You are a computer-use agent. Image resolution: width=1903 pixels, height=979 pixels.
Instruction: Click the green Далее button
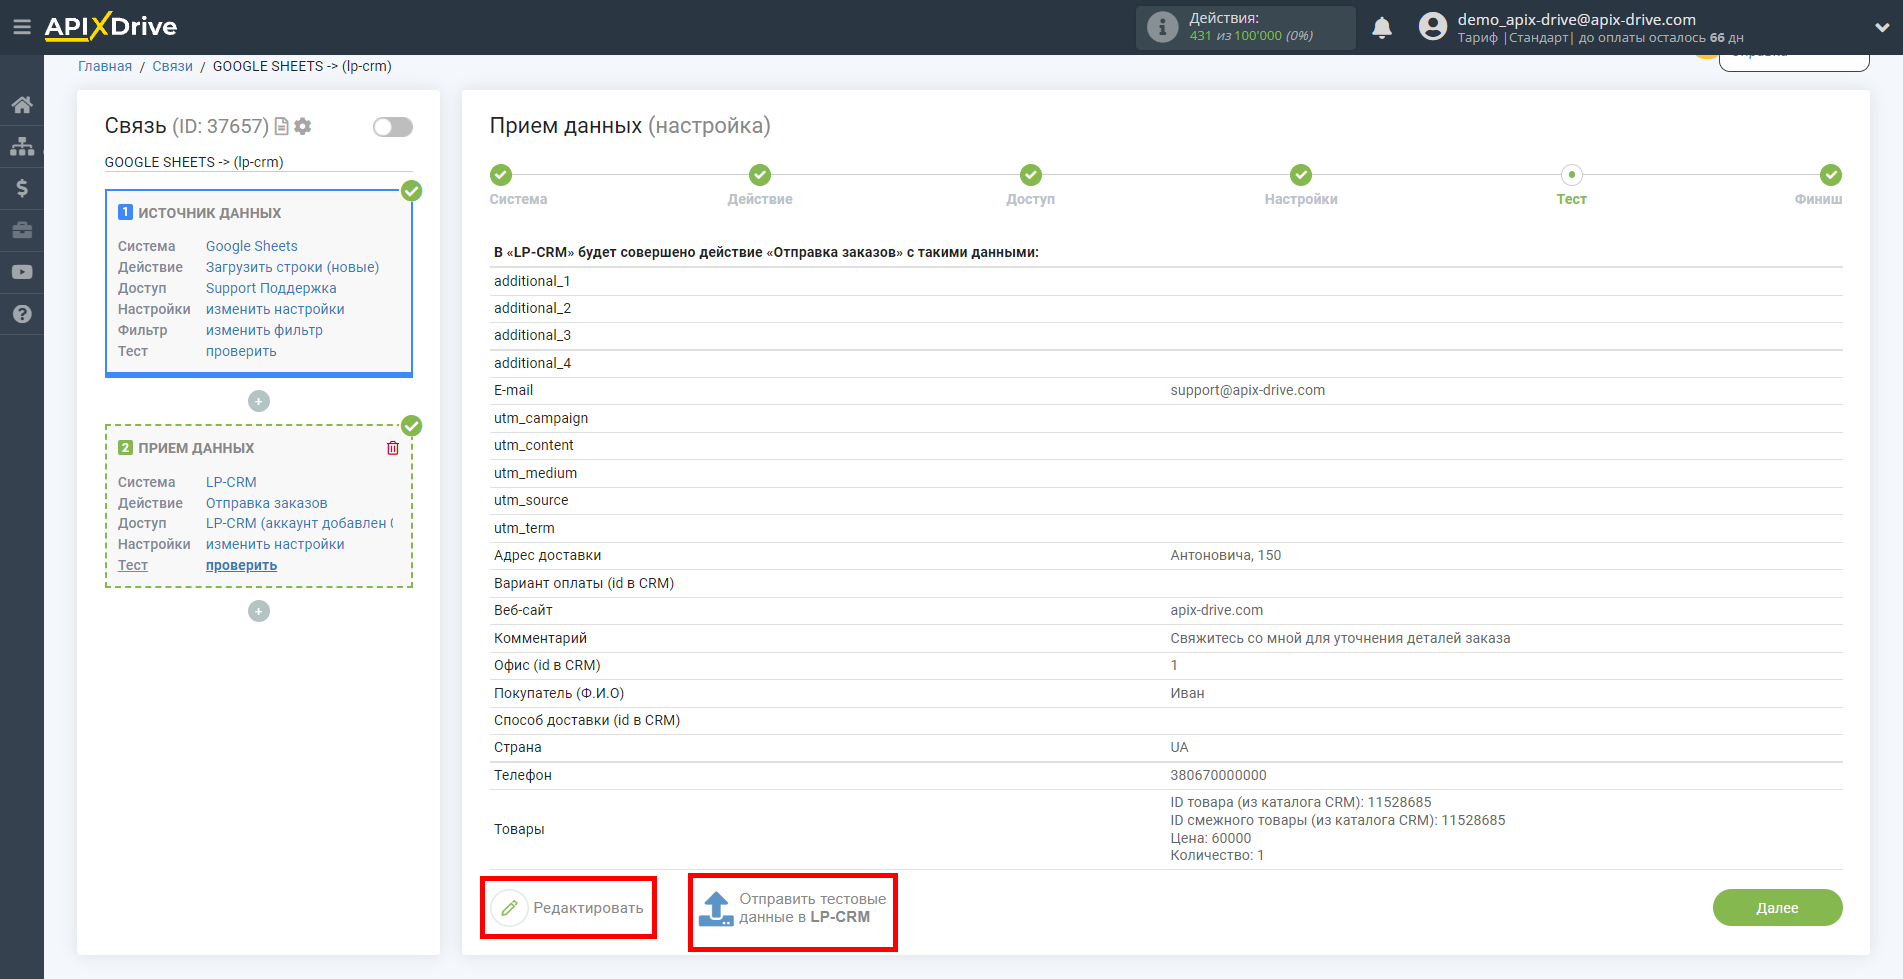point(1777,908)
